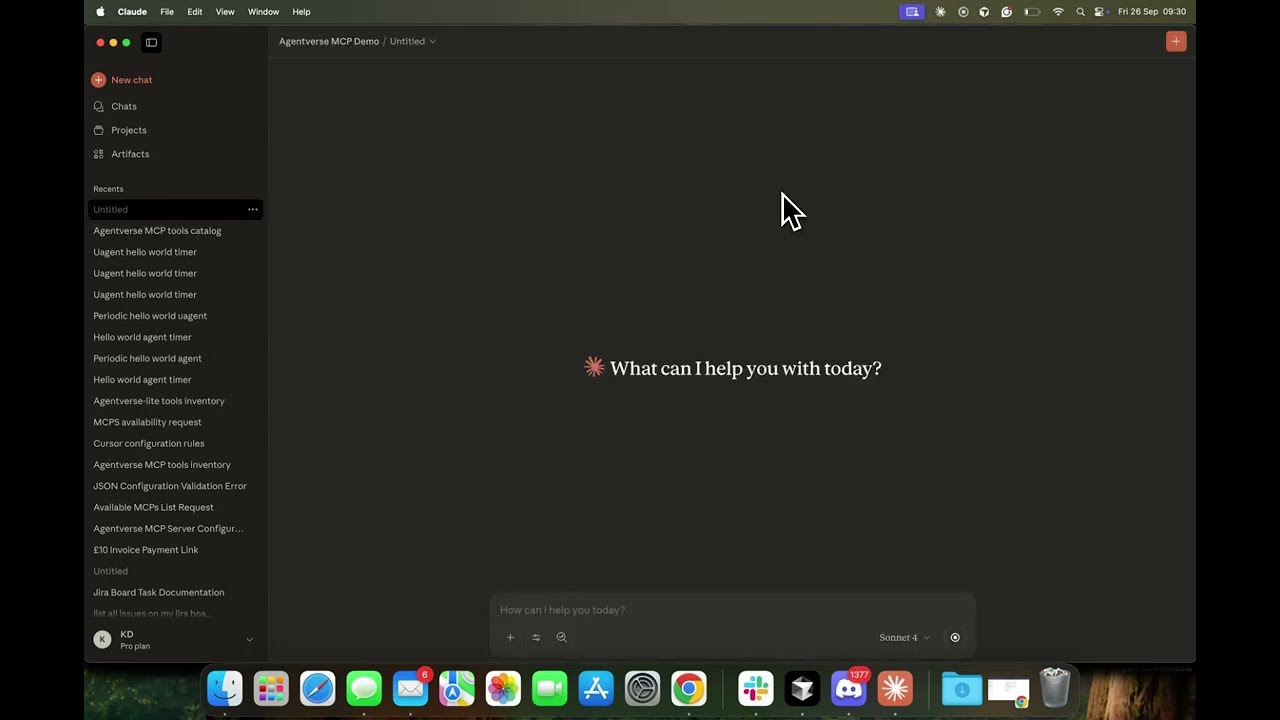The width and height of the screenshot is (1280, 720).
Task: Open 'MCPS availability request' chat
Action: coord(147,422)
